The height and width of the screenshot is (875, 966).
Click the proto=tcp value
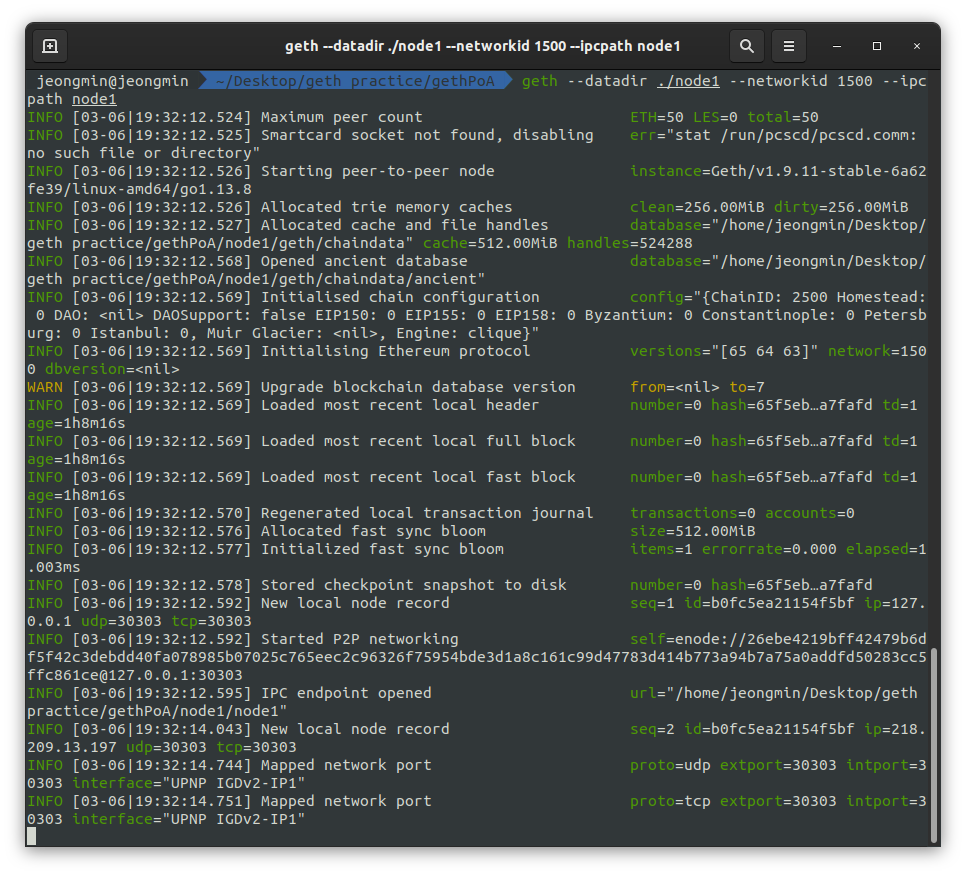[x=670, y=801]
